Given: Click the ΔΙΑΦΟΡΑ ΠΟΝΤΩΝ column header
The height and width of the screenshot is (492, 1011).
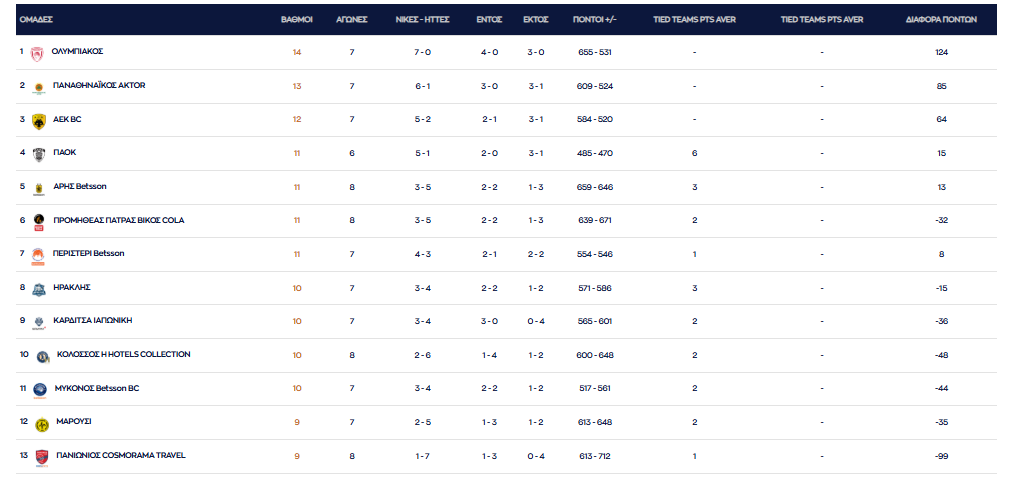Looking at the screenshot, I should point(941,19).
